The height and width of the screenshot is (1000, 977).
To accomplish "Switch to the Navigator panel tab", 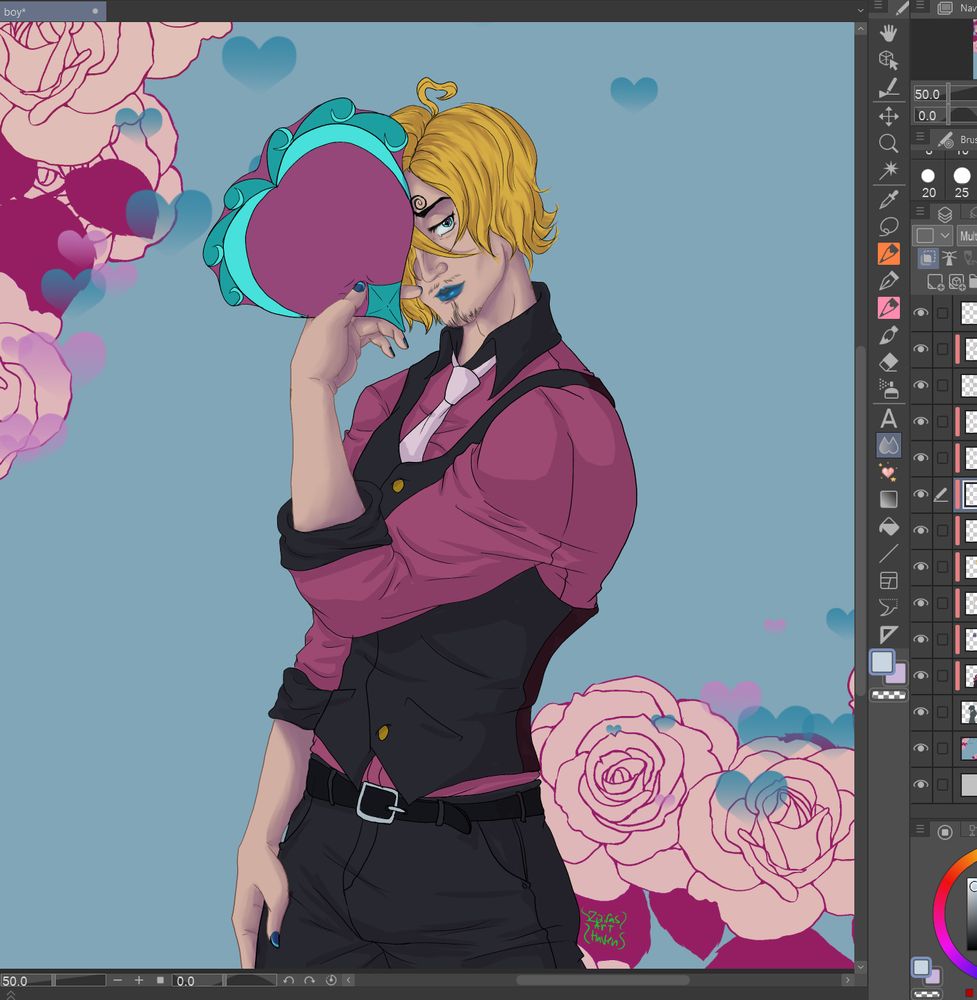I will (x=956, y=8).
